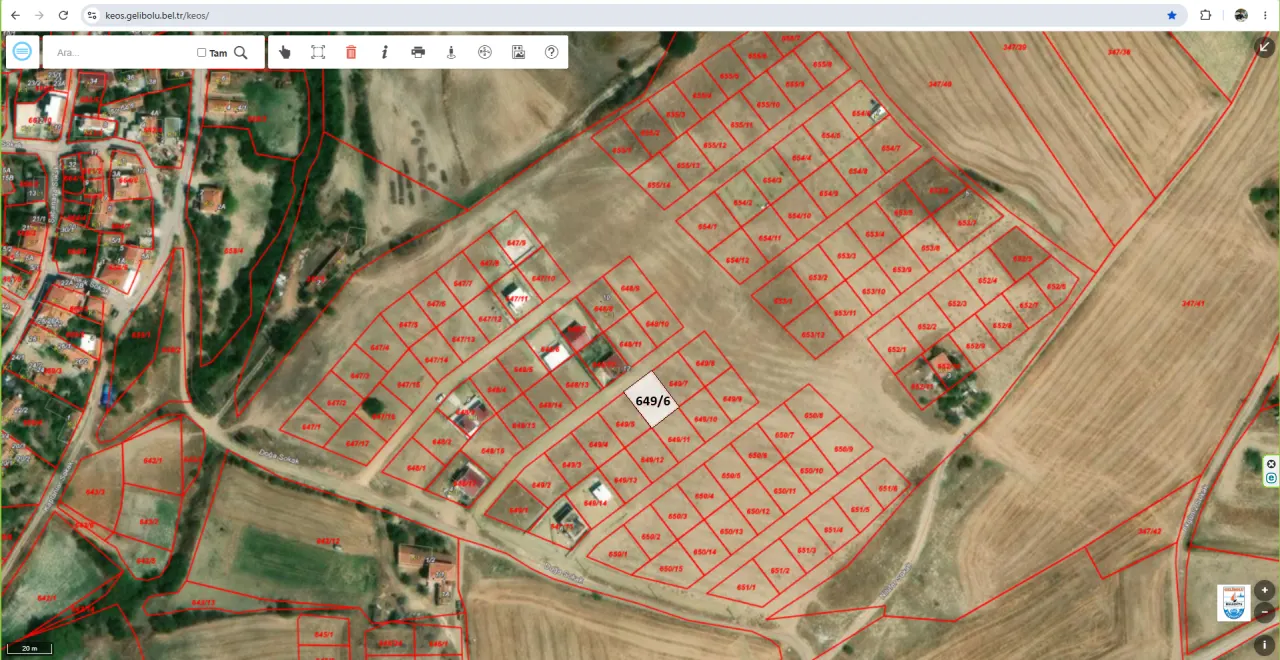Viewport: 1280px width, 660px height.
Task: Click the compass navigation icon
Action: pyautogui.click(x=485, y=52)
